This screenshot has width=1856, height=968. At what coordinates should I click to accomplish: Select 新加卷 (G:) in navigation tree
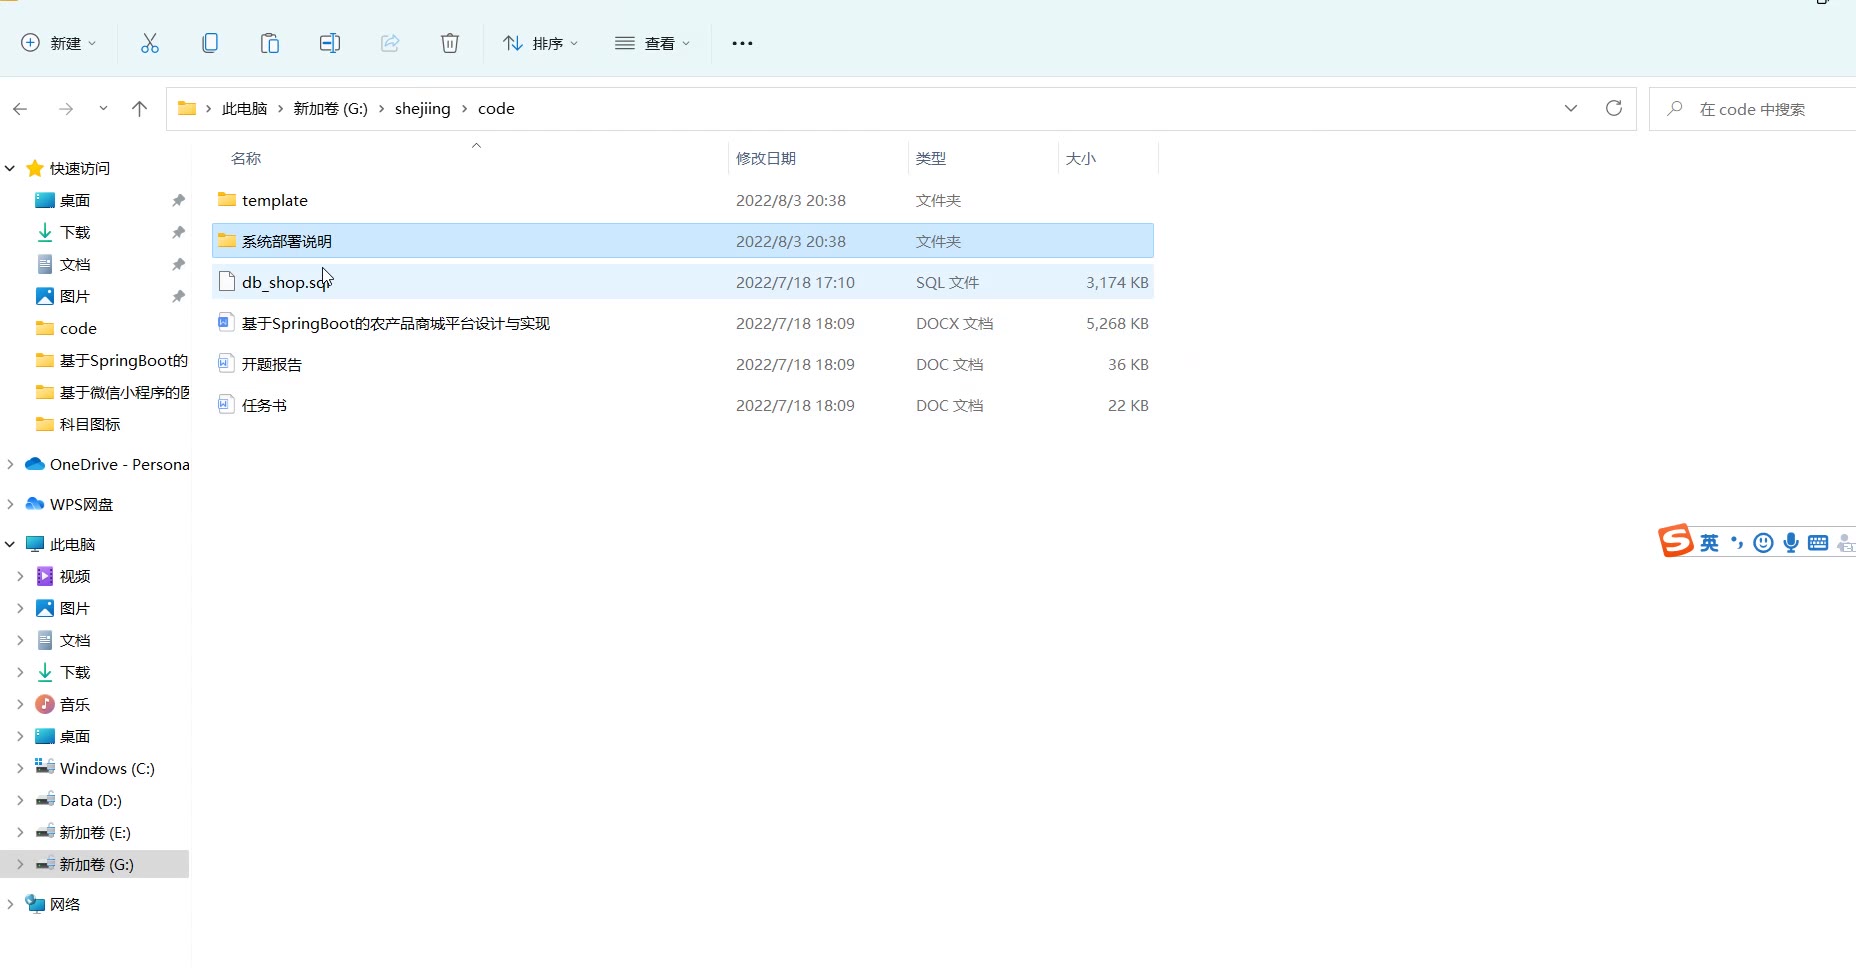(x=95, y=864)
